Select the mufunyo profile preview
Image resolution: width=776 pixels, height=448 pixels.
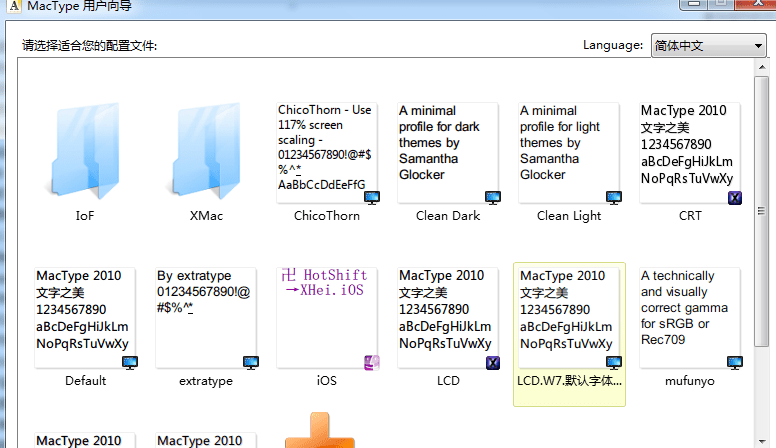click(690, 318)
